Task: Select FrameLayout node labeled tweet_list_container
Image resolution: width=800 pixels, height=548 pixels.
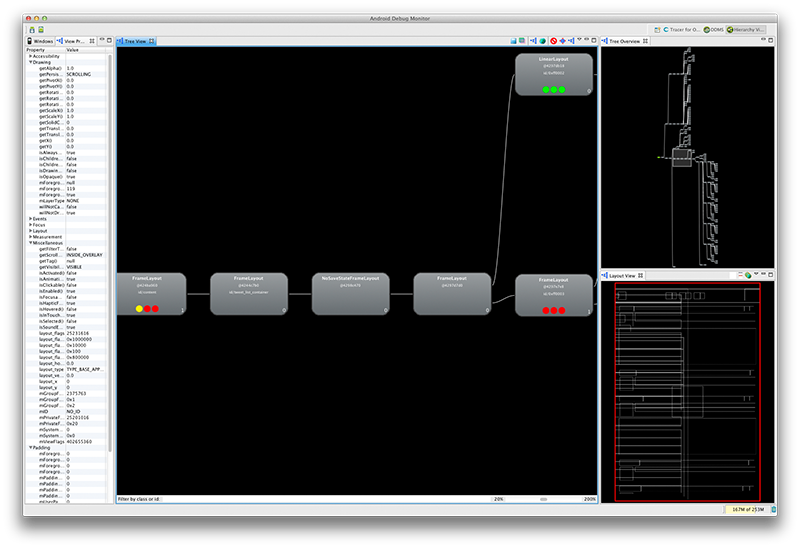Action: coord(249,294)
